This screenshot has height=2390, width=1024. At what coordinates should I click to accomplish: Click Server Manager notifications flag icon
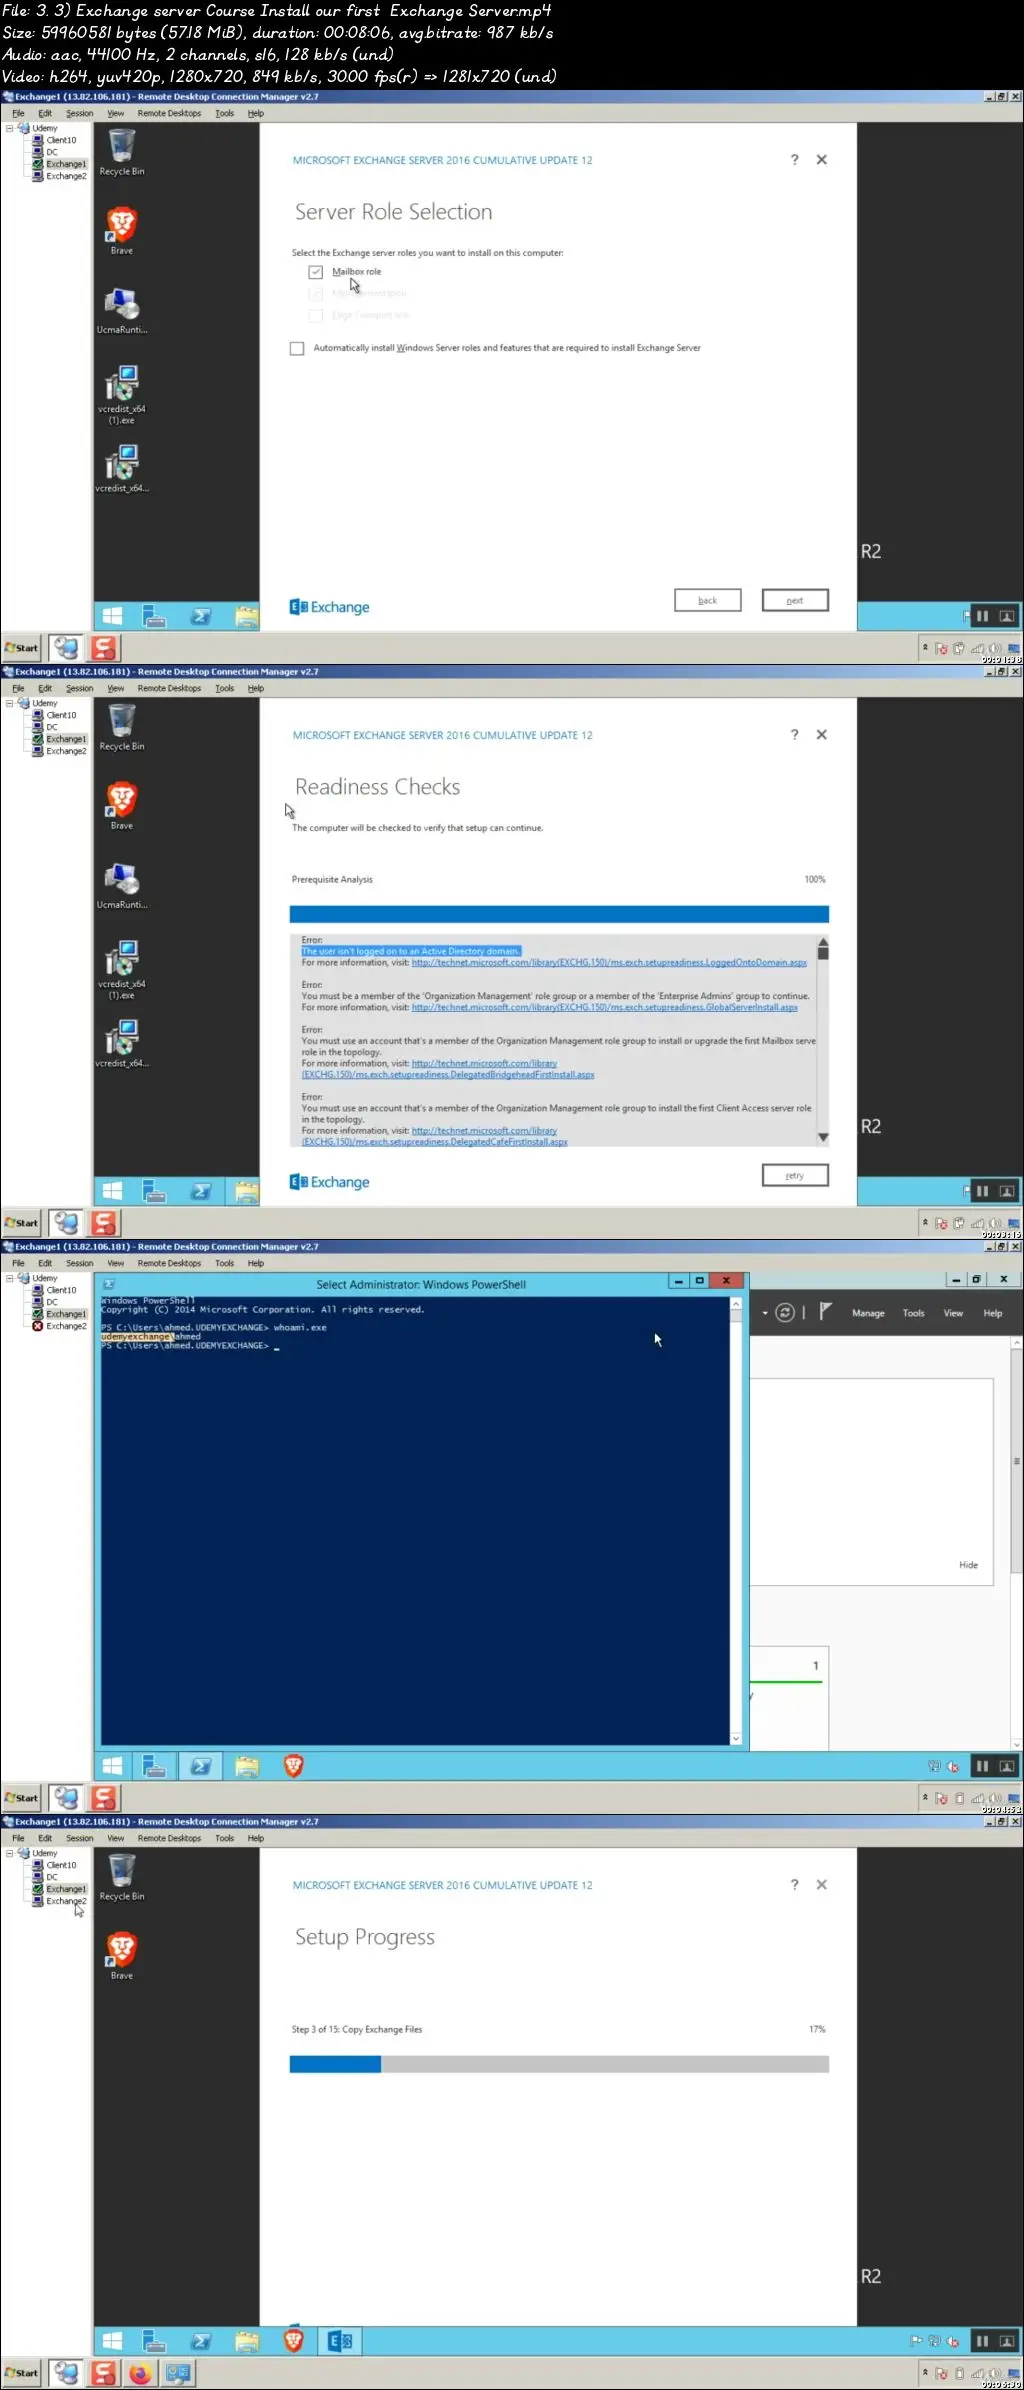tap(825, 1312)
